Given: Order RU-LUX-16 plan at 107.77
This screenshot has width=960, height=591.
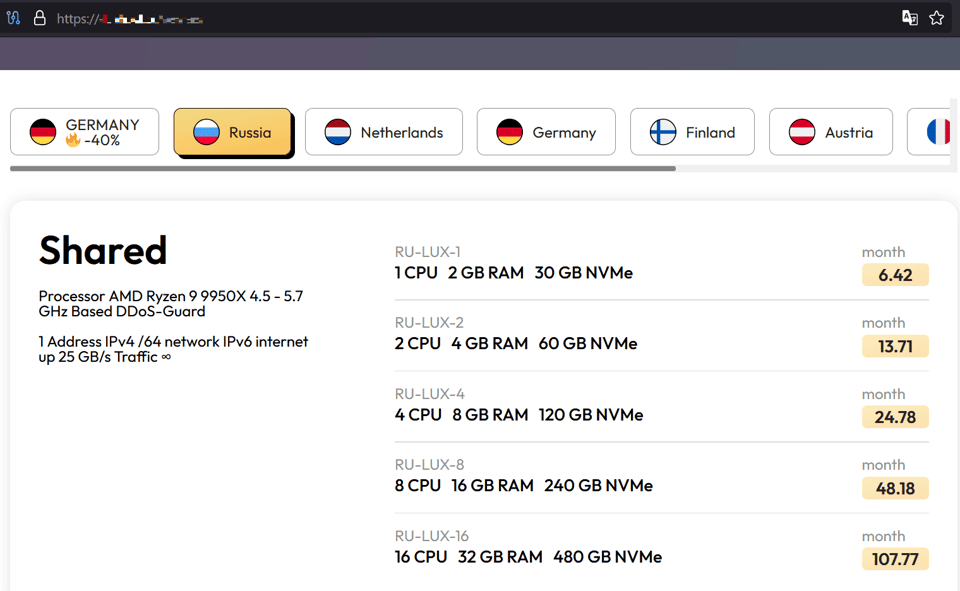Looking at the screenshot, I should click(895, 559).
